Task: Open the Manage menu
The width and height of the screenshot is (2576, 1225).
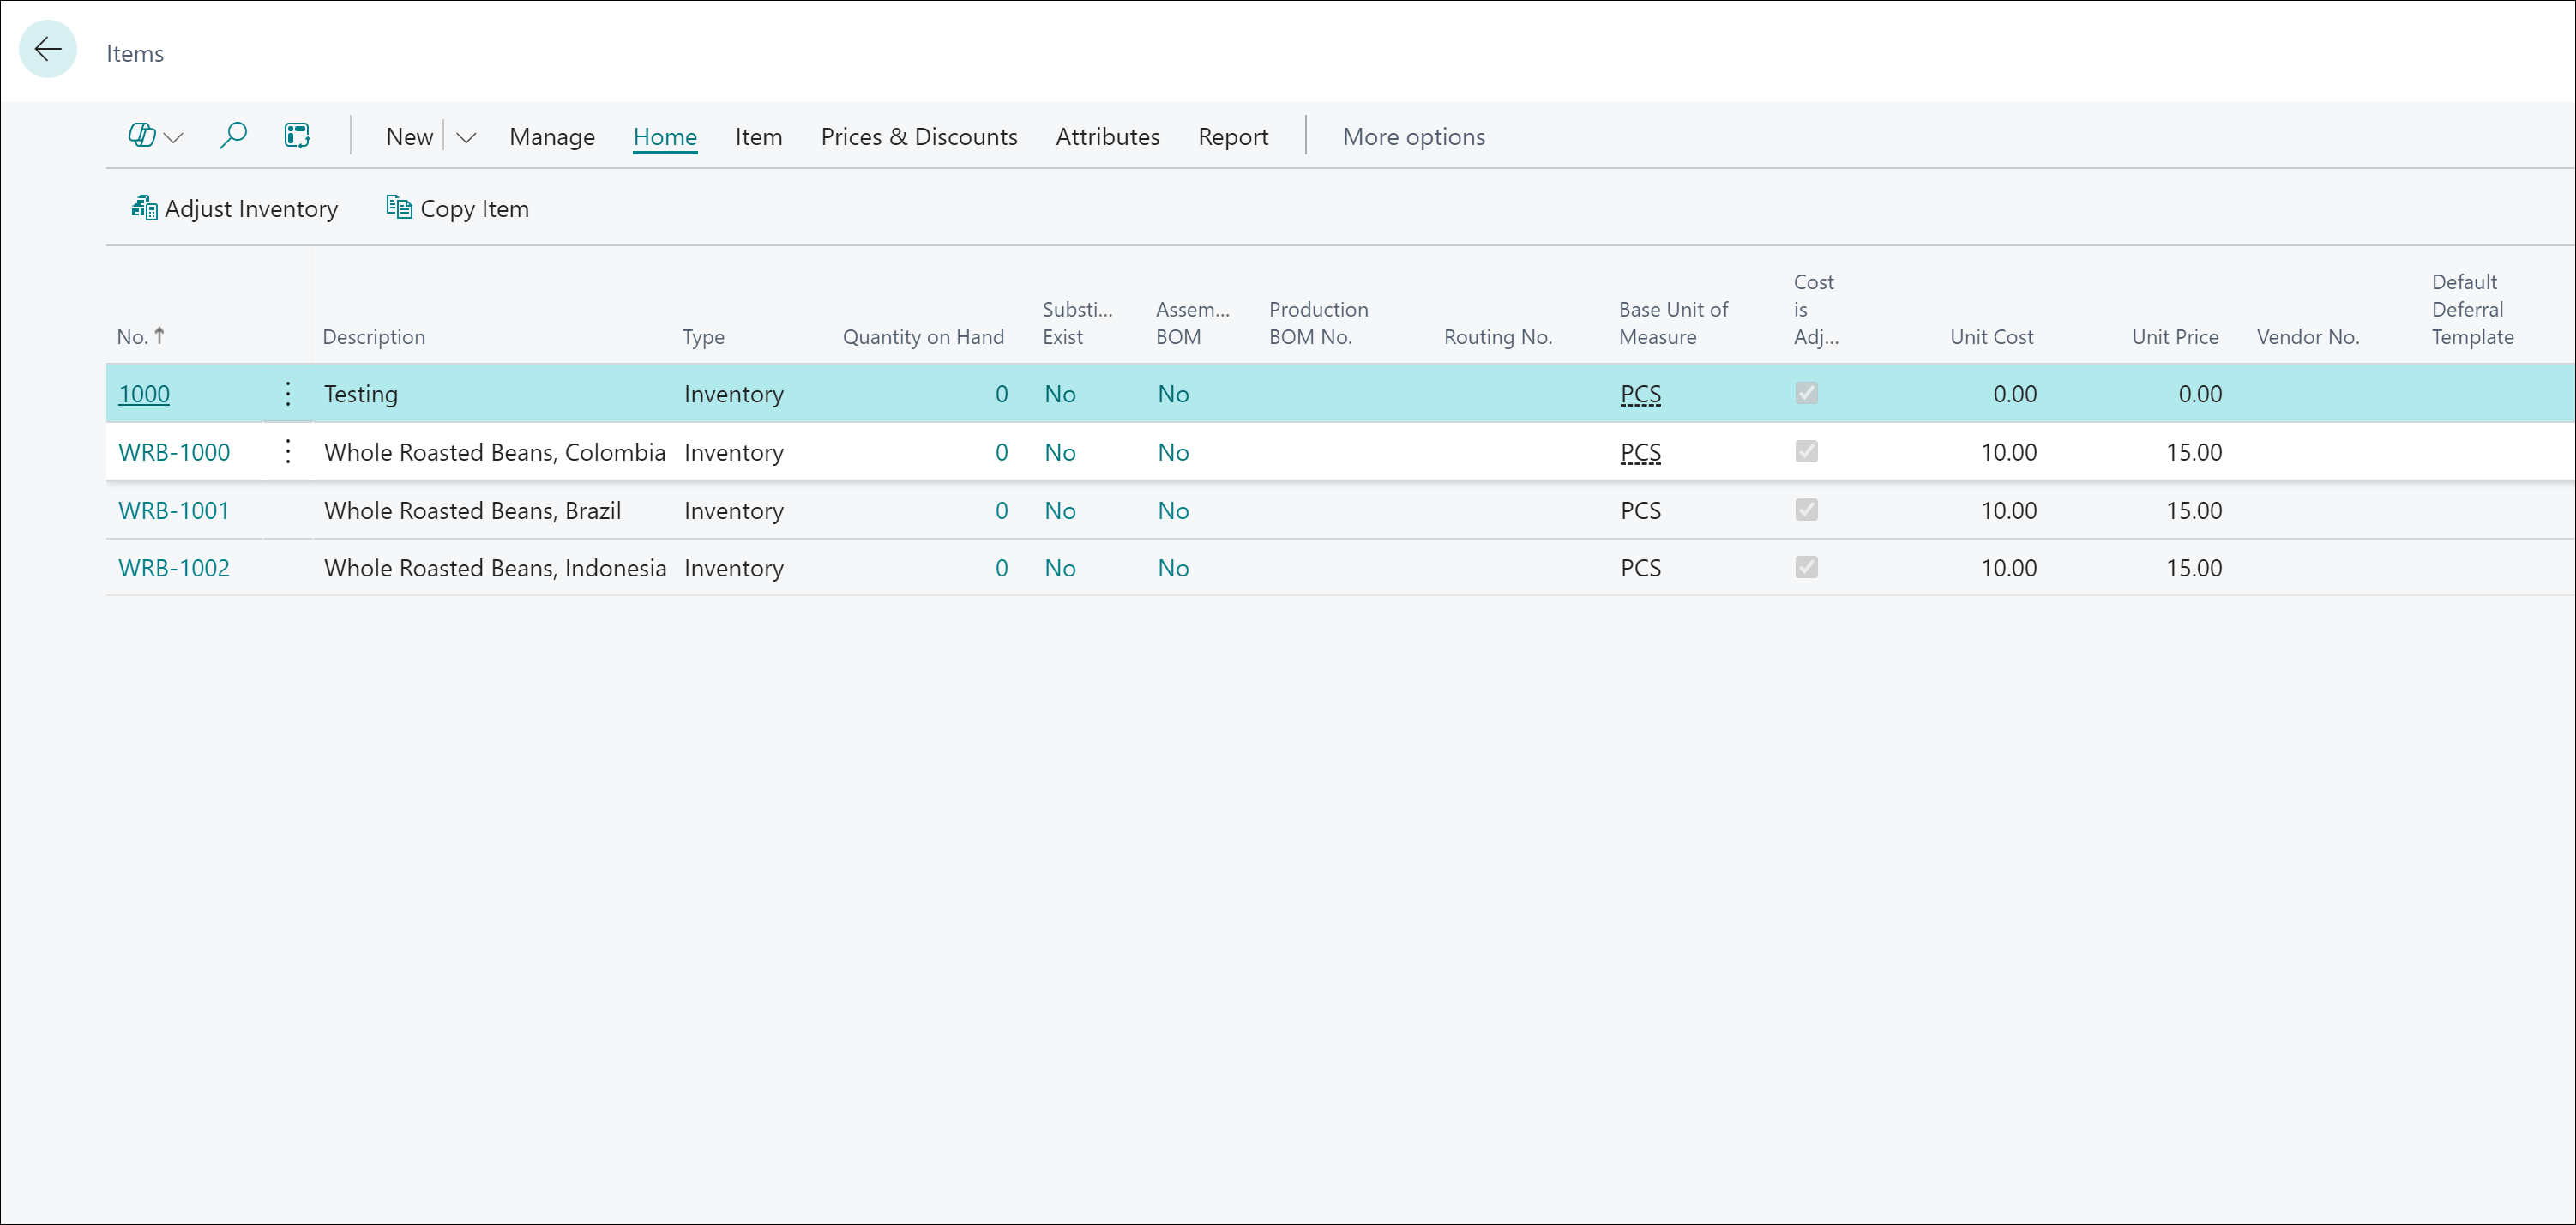Action: coord(552,137)
